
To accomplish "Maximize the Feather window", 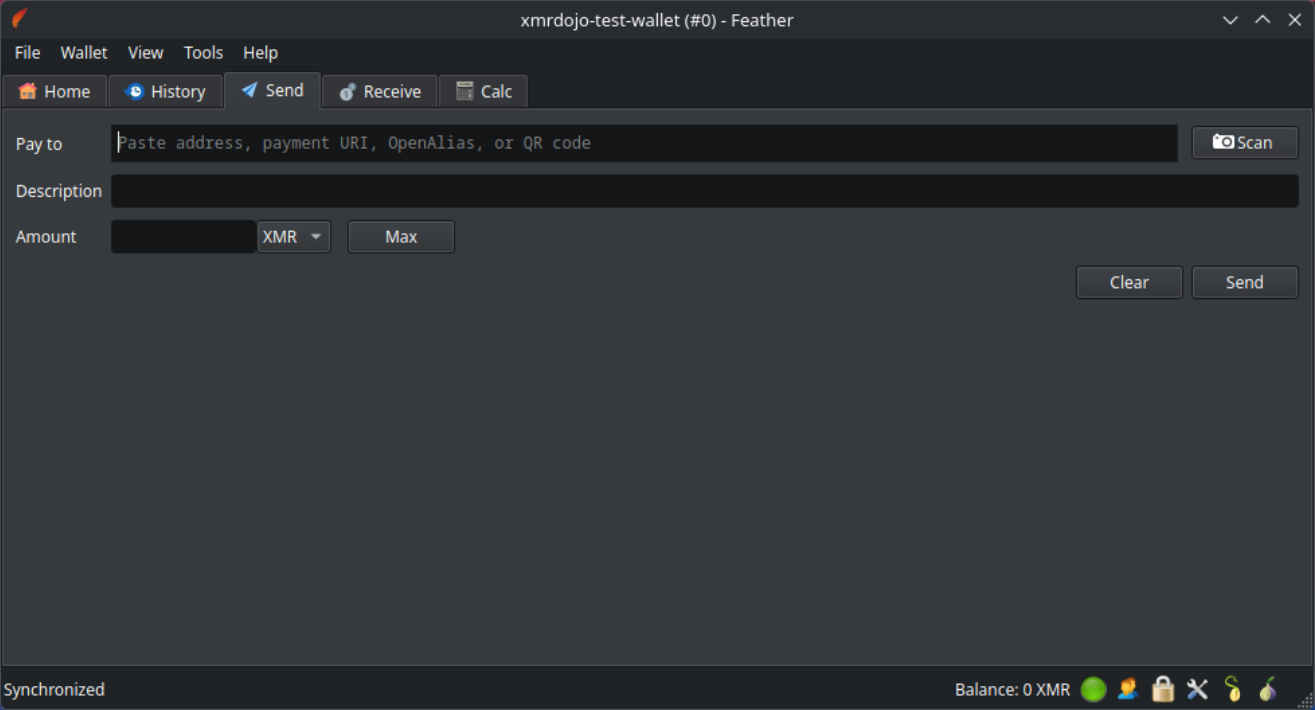I will click(1263, 20).
